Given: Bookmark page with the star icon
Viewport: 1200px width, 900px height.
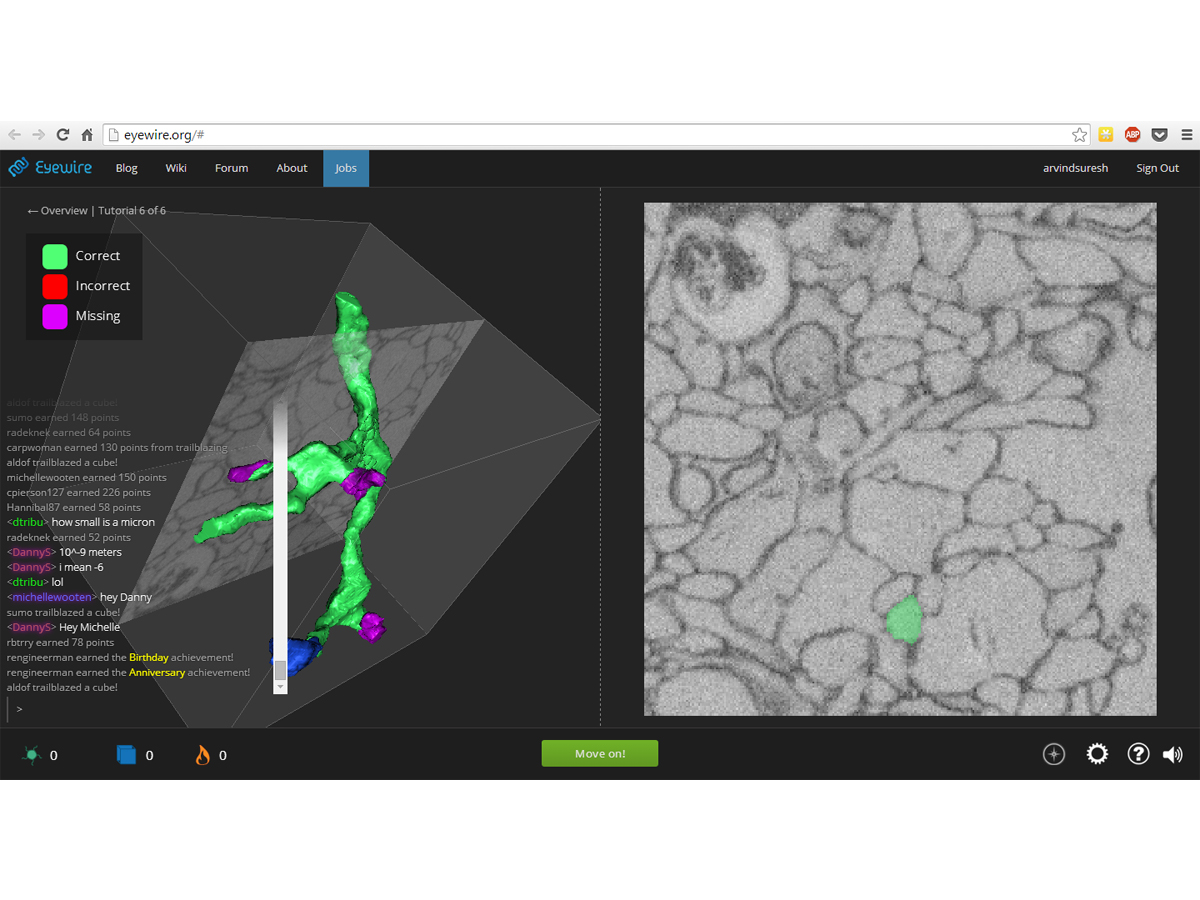Looking at the screenshot, I should (1079, 135).
